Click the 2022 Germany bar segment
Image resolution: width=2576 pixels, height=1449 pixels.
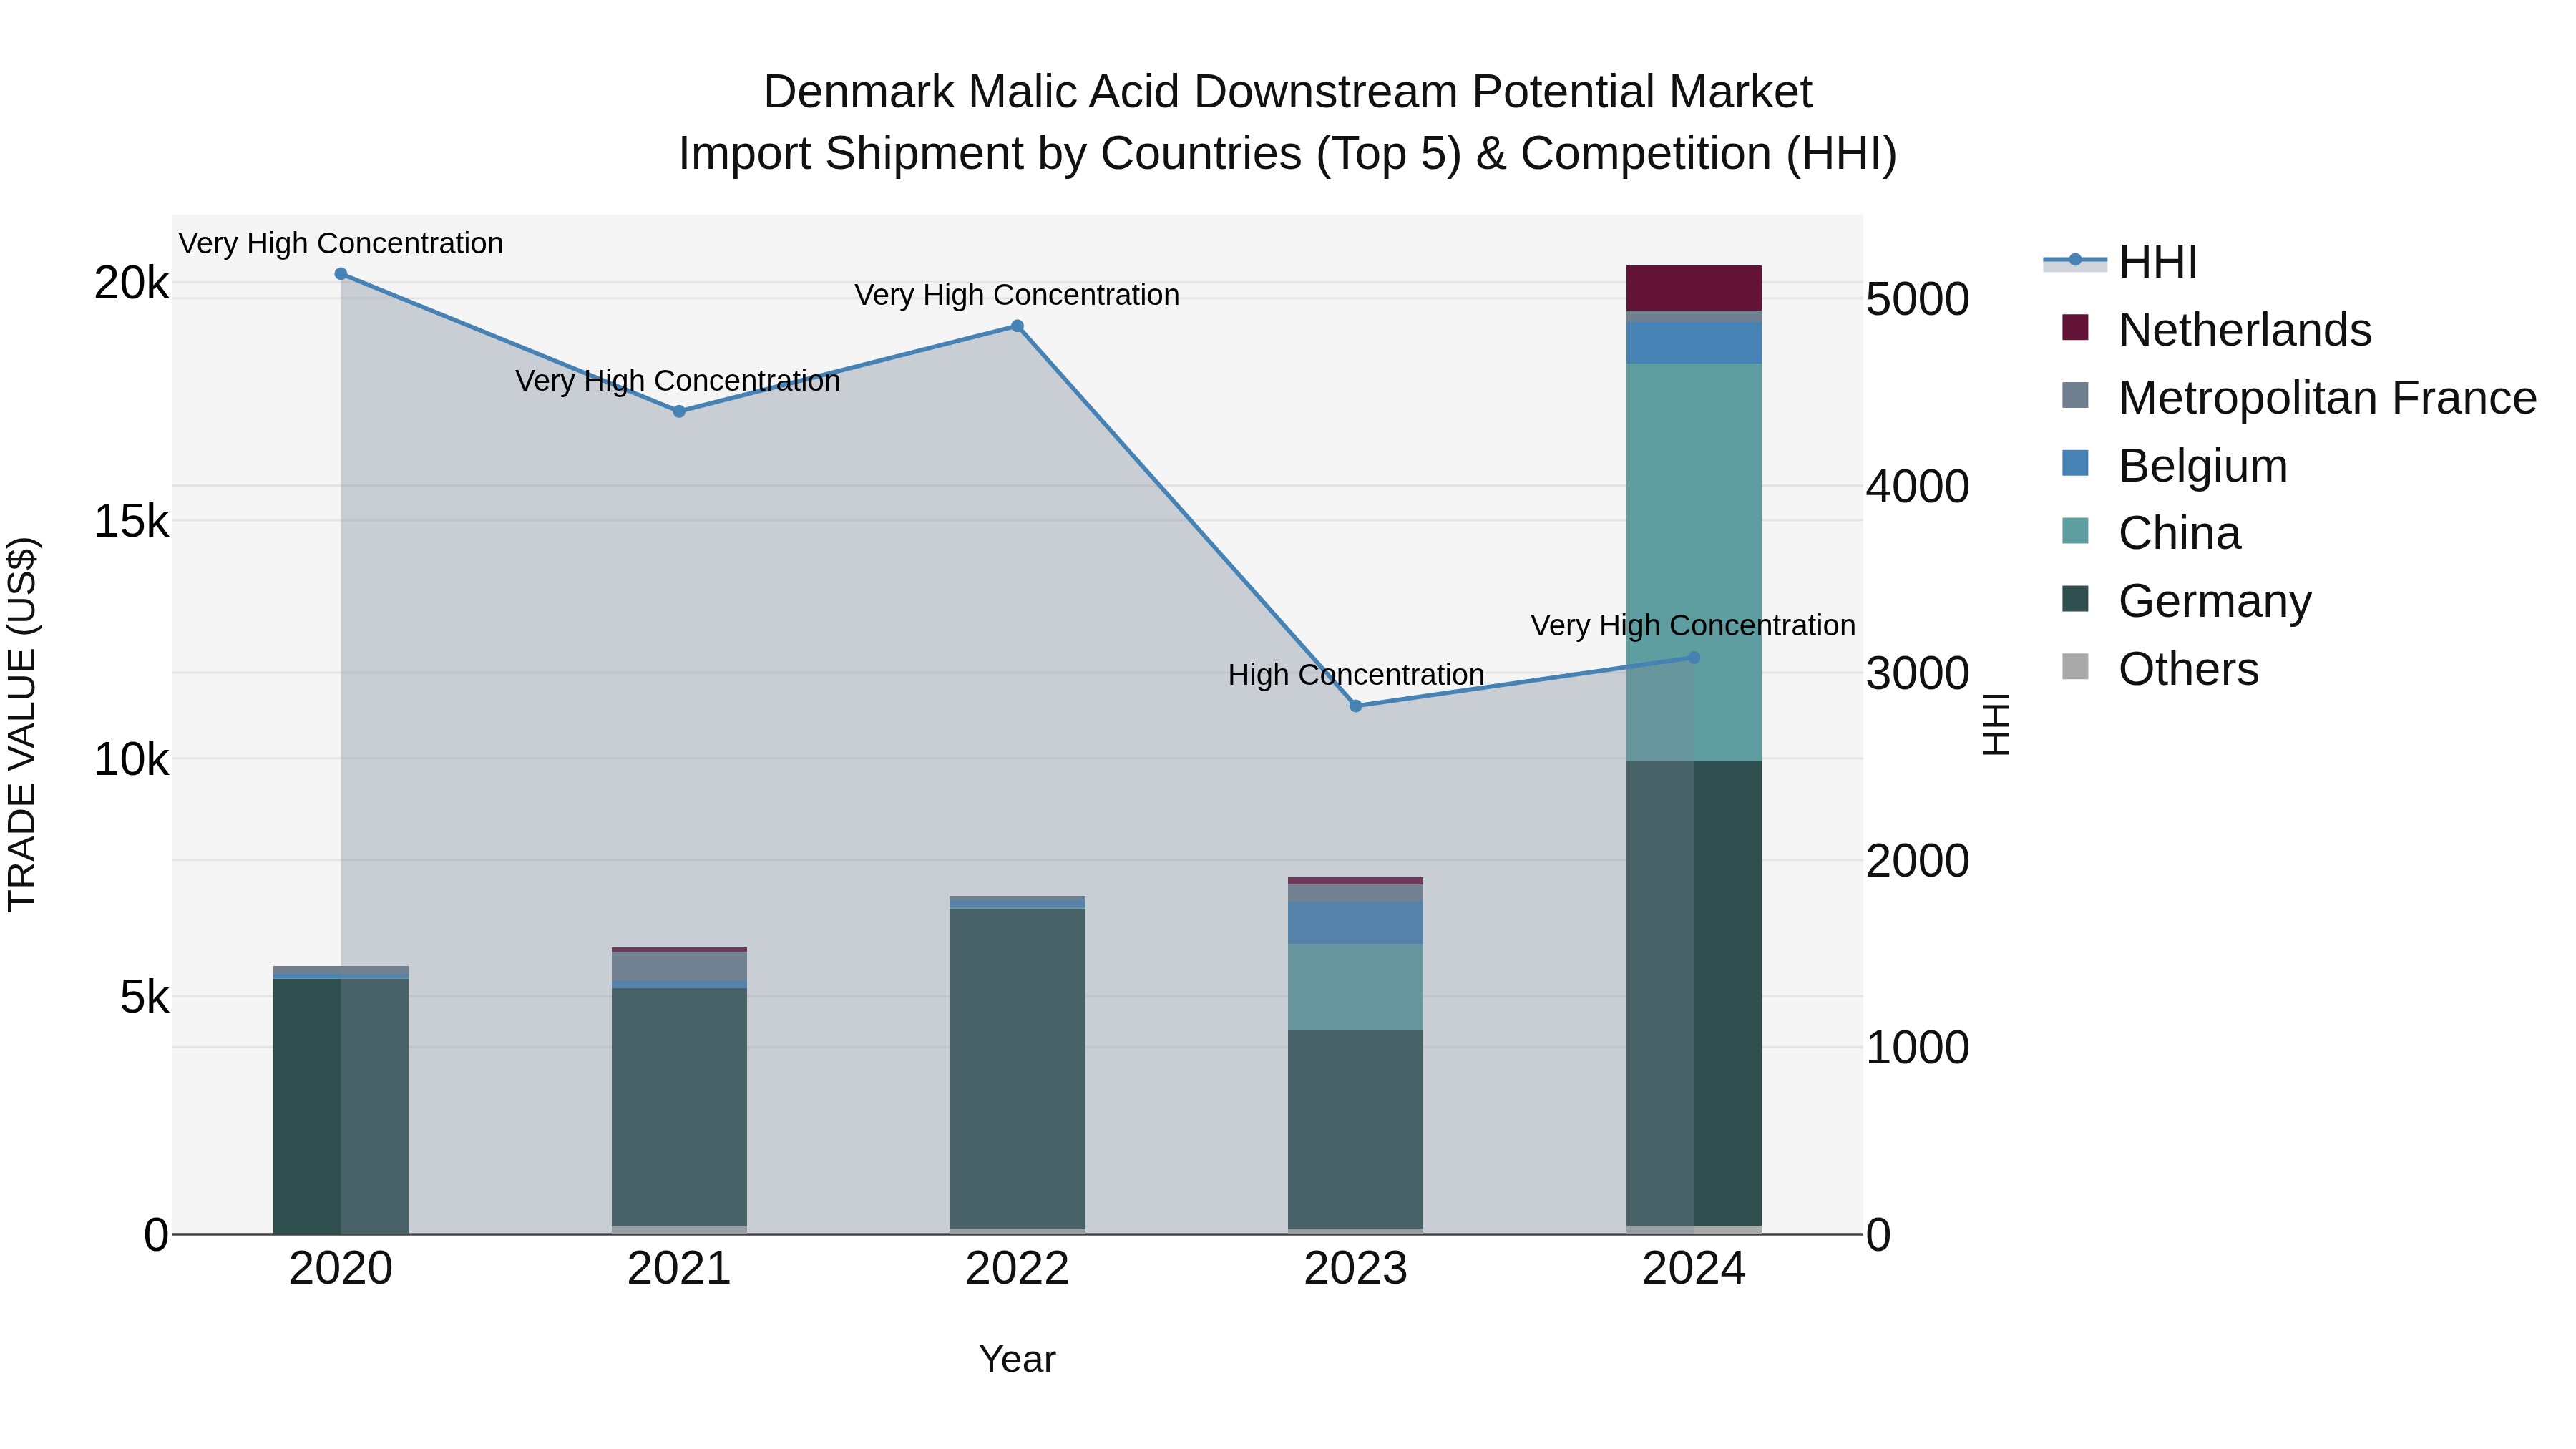(x=1017, y=1069)
